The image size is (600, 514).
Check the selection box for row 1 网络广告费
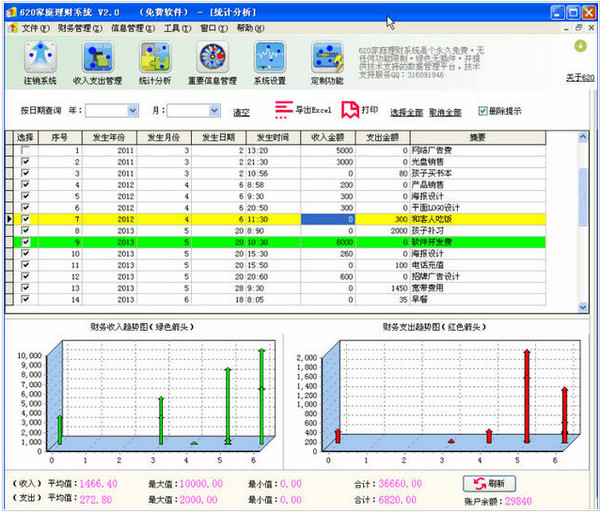click(25, 150)
